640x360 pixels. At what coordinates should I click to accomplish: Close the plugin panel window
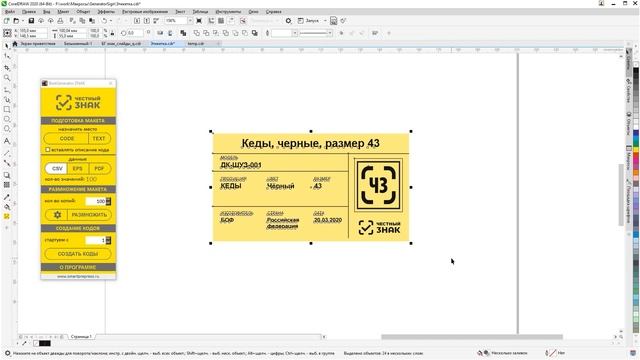pyautogui.click(x=111, y=83)
